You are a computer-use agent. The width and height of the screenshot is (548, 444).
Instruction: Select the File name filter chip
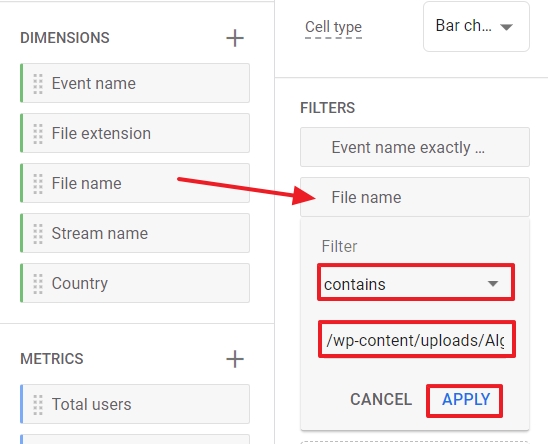point(415,197)
